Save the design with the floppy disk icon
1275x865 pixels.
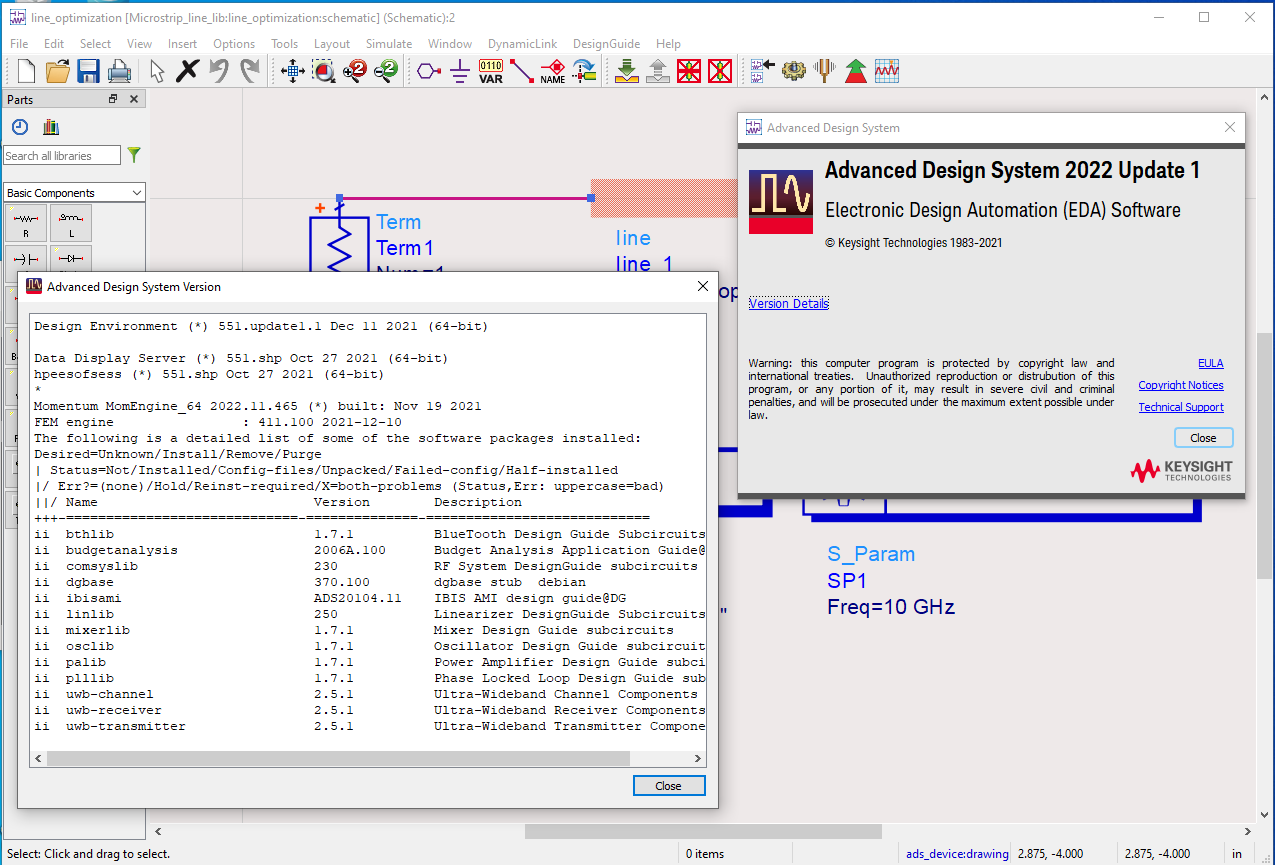coord(88,71)
